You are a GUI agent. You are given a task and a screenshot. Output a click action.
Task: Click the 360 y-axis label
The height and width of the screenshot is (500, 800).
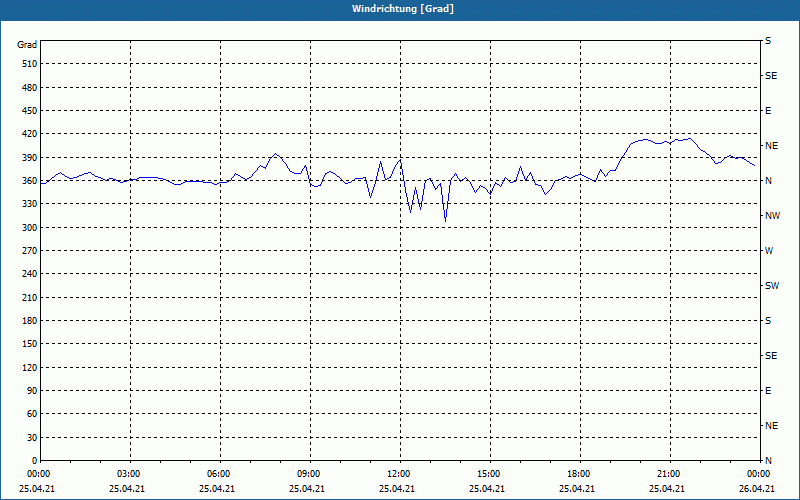[30, 181]
